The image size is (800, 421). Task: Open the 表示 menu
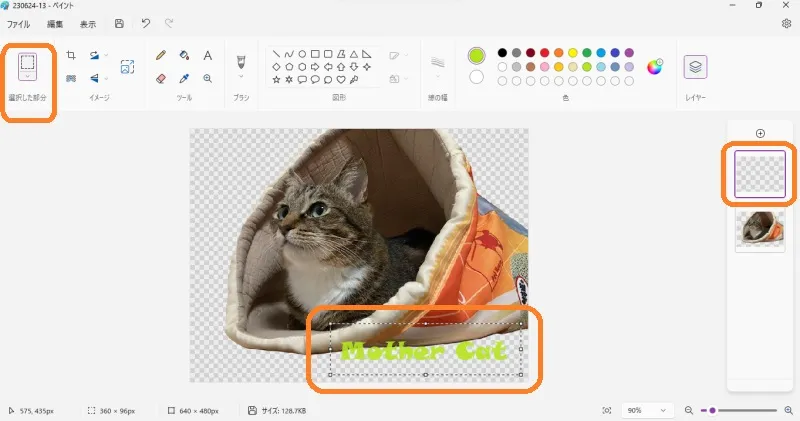pos(88,24)
